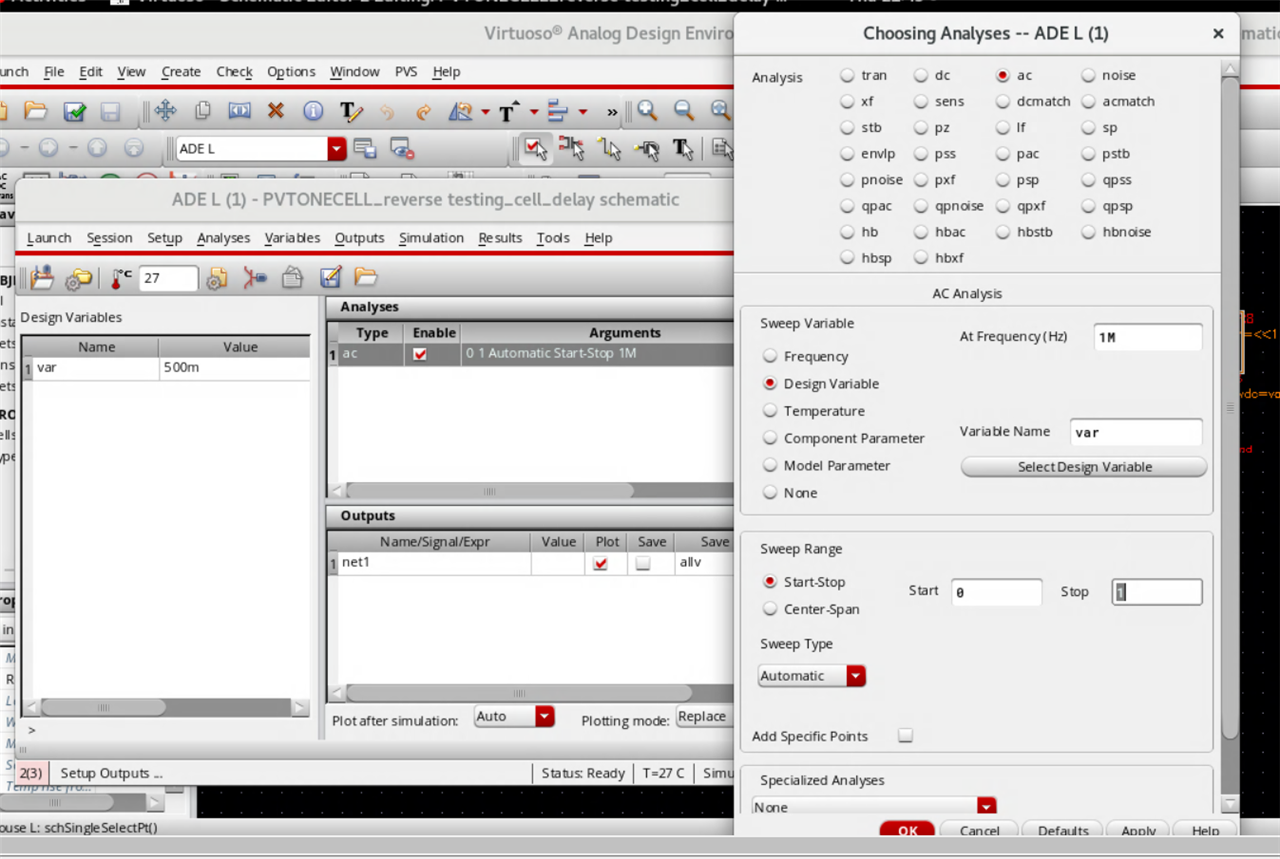Click the Zoom Out magnifier icon
1280x859 pixels.
click(684, 111)
